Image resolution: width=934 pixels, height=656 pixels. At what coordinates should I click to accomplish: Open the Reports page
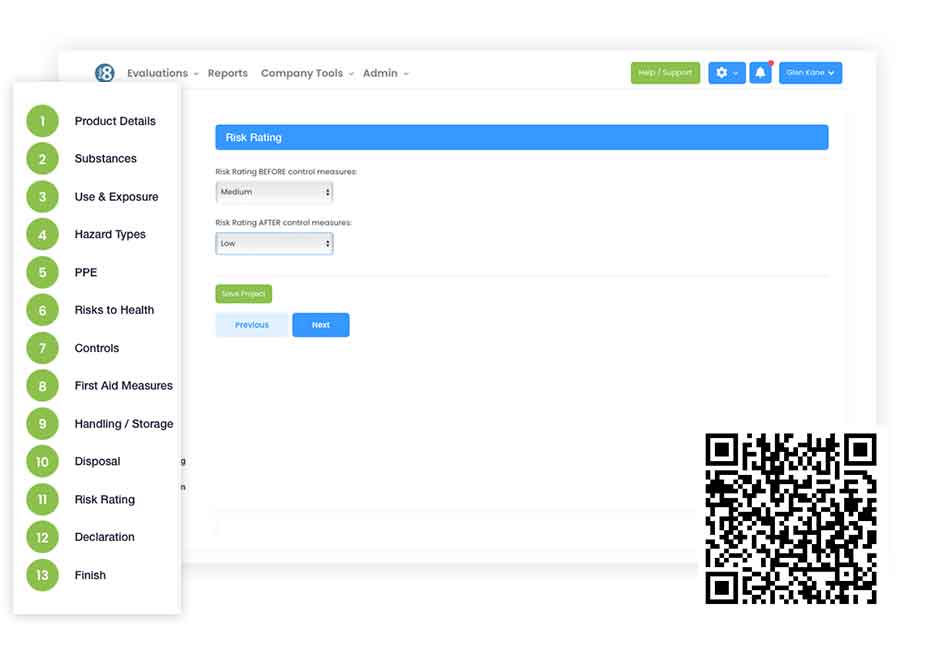pos(227,73)
